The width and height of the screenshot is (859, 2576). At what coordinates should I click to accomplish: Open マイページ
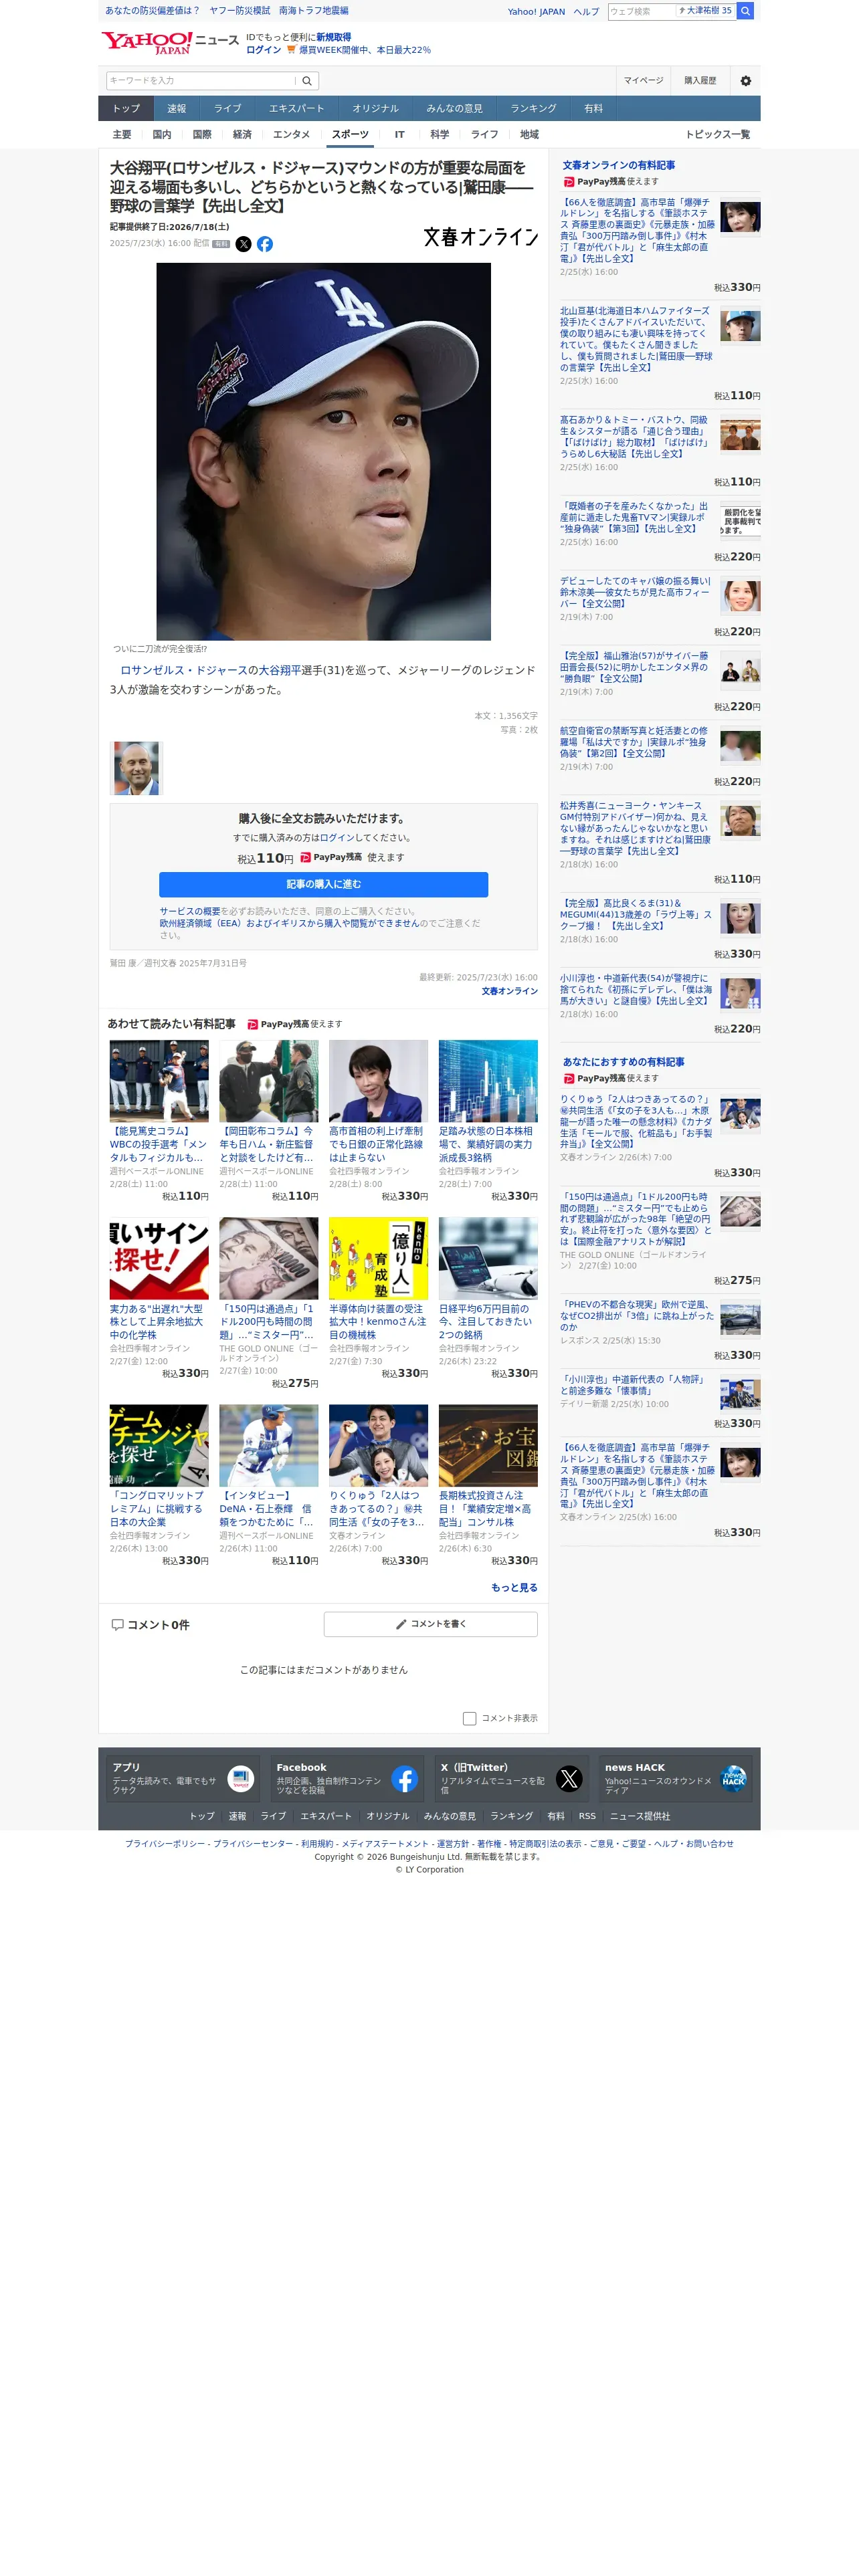pyautogui.click(x=643, y=81)
